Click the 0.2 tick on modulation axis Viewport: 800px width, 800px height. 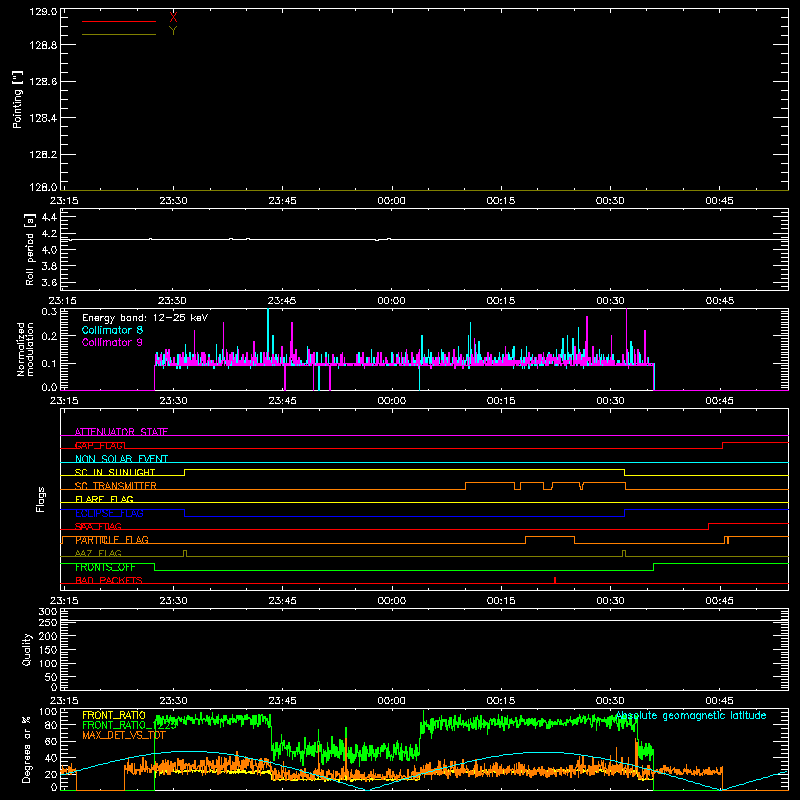click(49, 336)
